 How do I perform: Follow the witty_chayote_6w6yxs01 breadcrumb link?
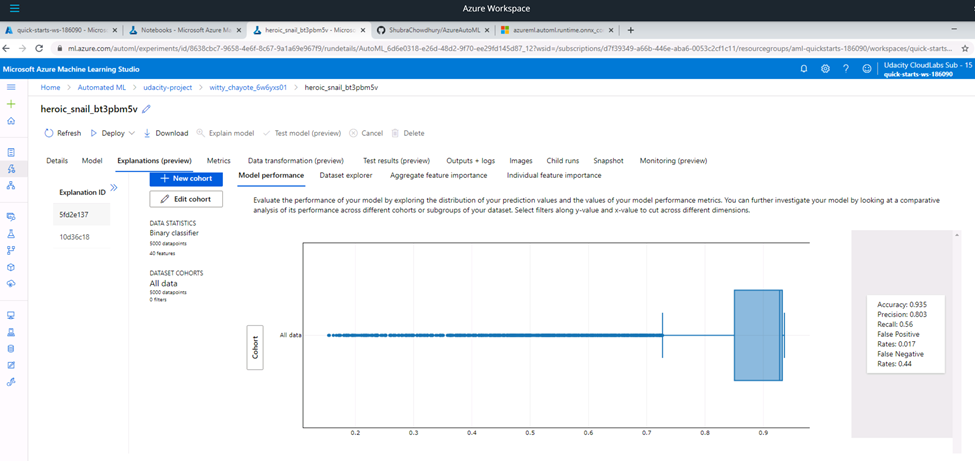246,88
